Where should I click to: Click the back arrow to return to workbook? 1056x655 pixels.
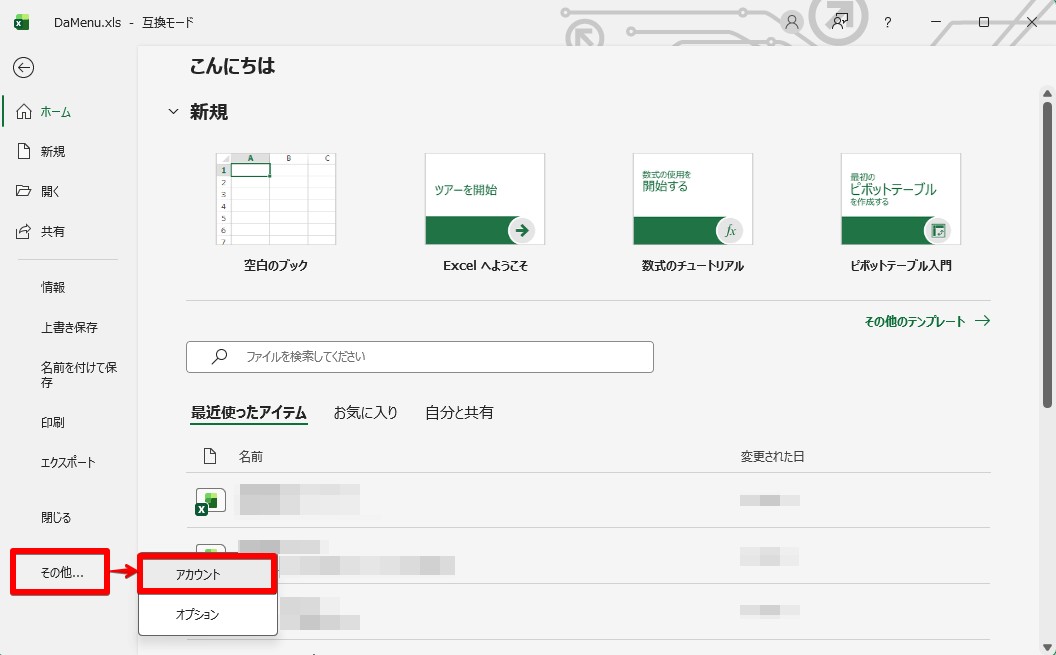click(23, 67)
